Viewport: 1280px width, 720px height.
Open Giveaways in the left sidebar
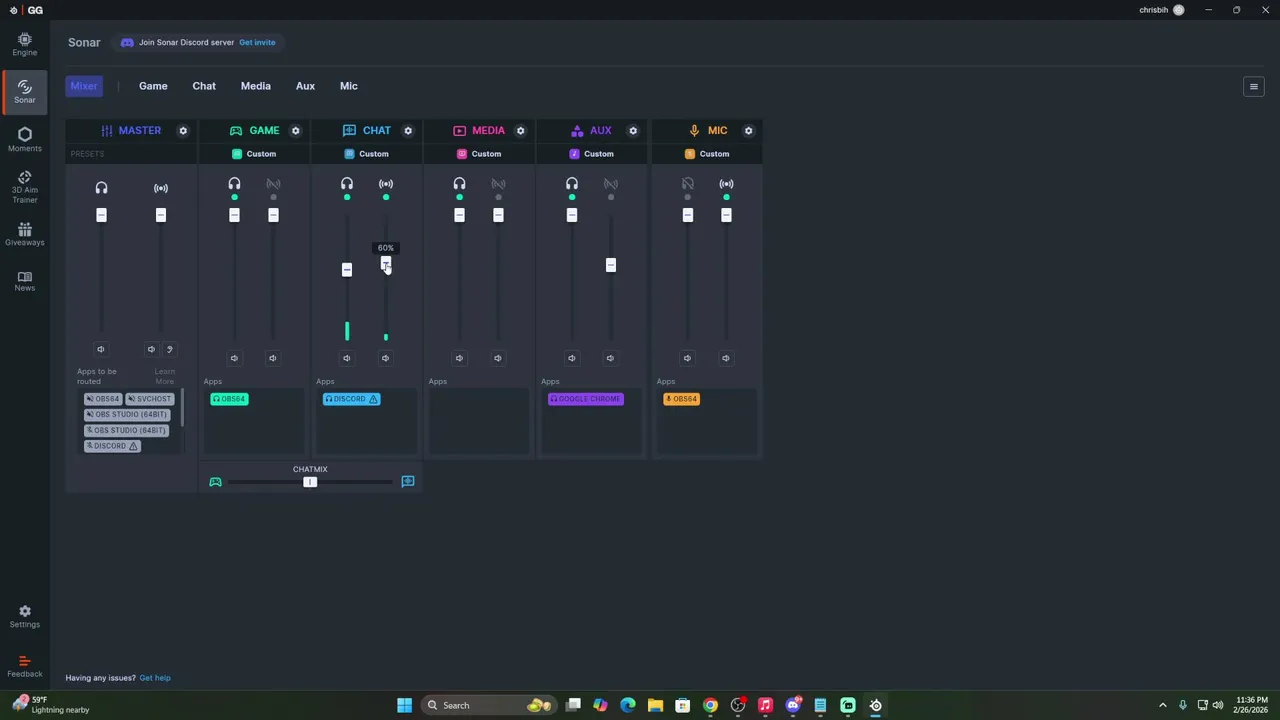point(24,234)
